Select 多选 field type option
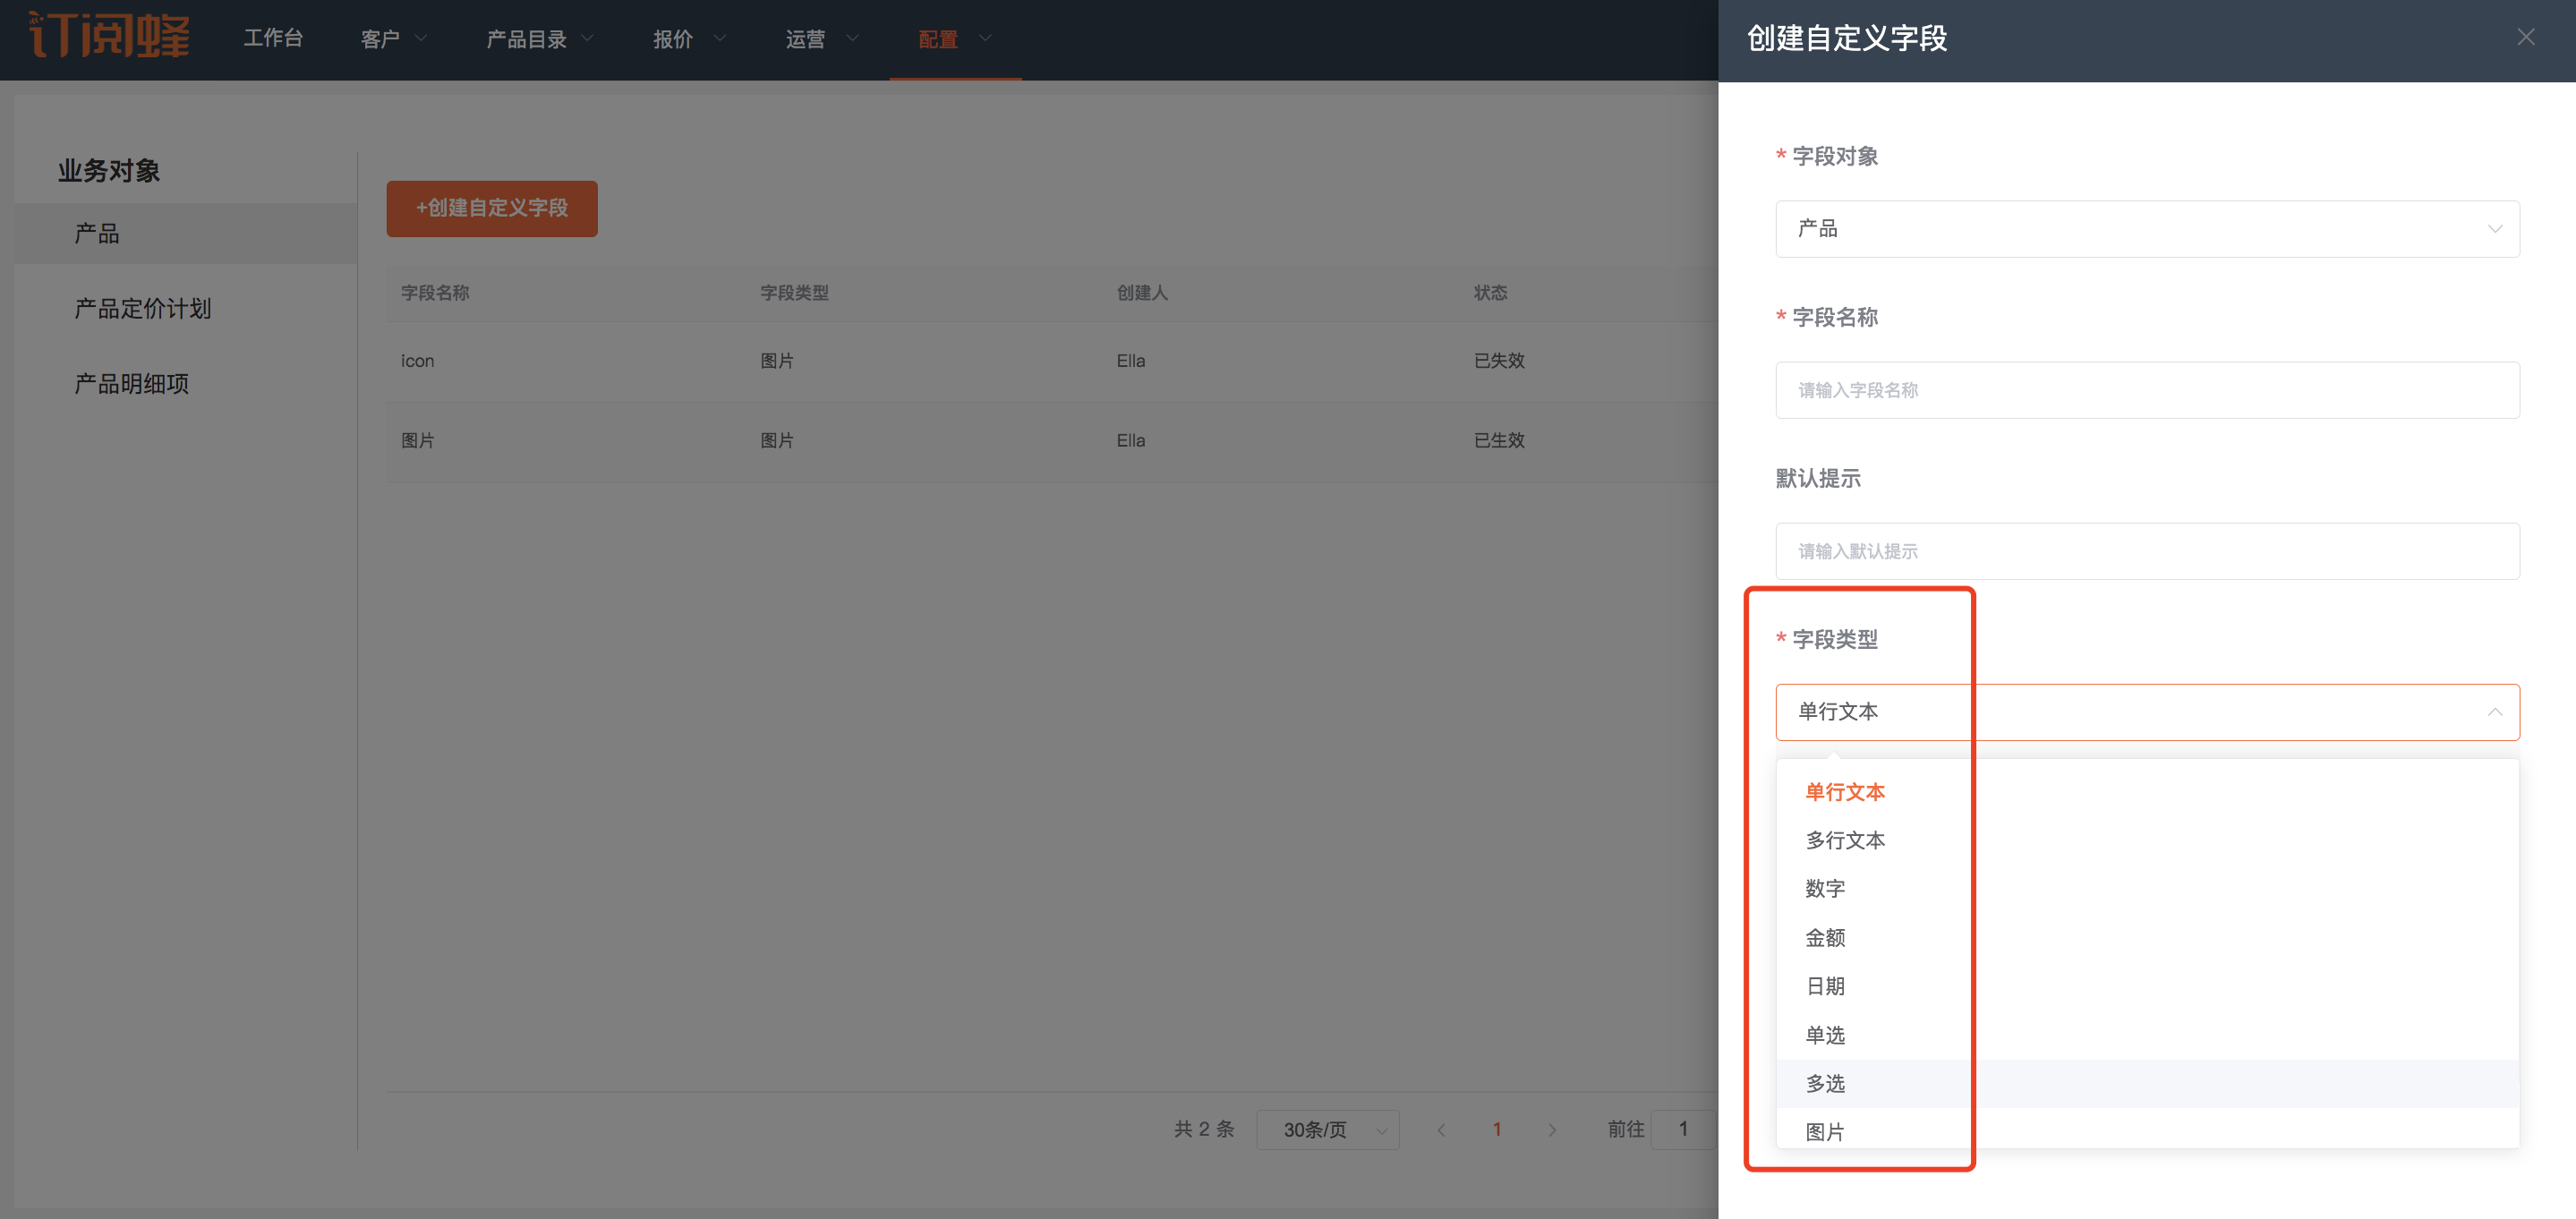This screenshot has width=2576, height=1219. 1825,1084
